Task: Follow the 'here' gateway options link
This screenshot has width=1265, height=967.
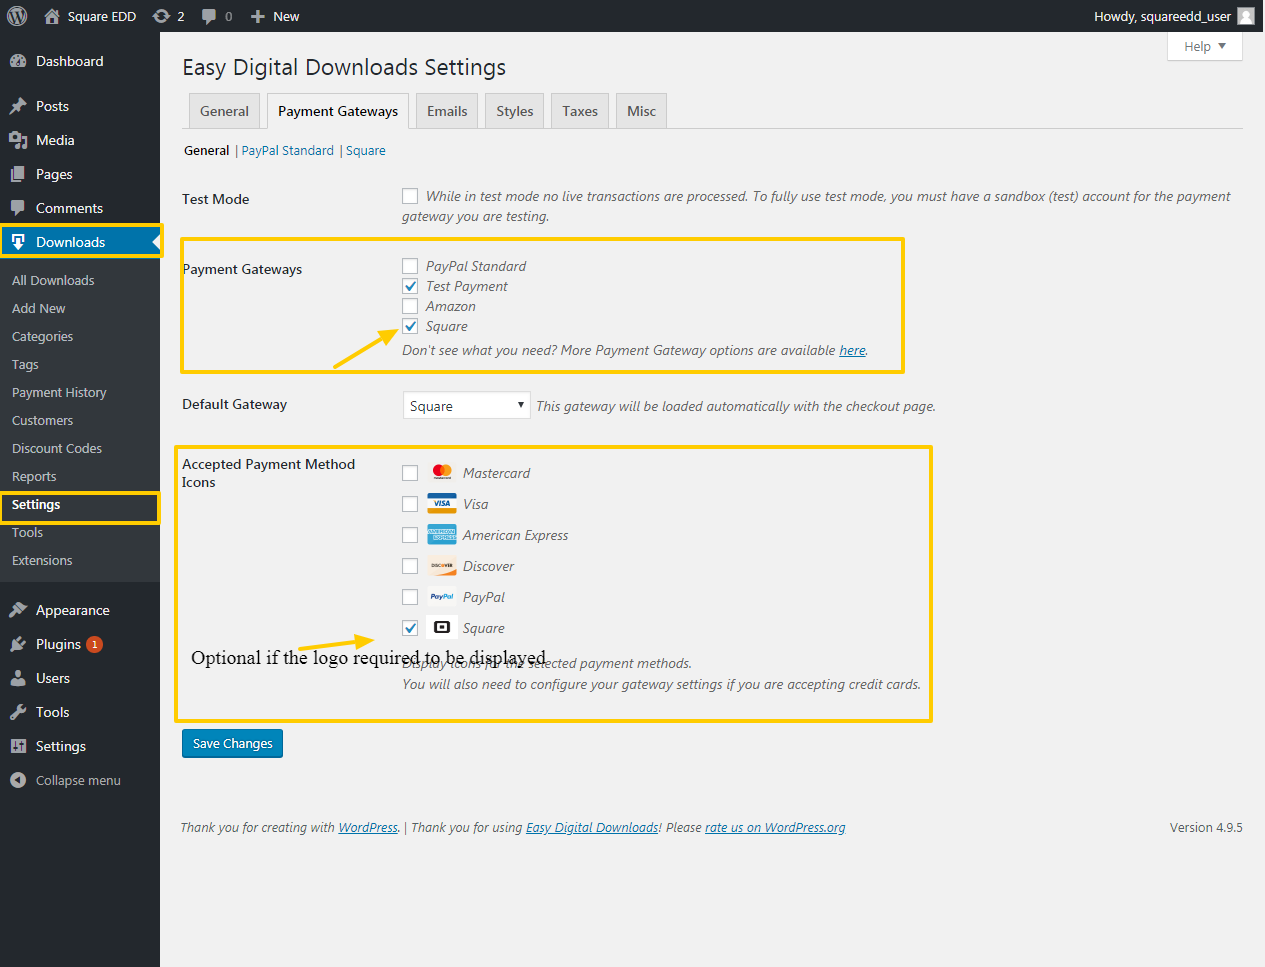Action: pos(852,350)
